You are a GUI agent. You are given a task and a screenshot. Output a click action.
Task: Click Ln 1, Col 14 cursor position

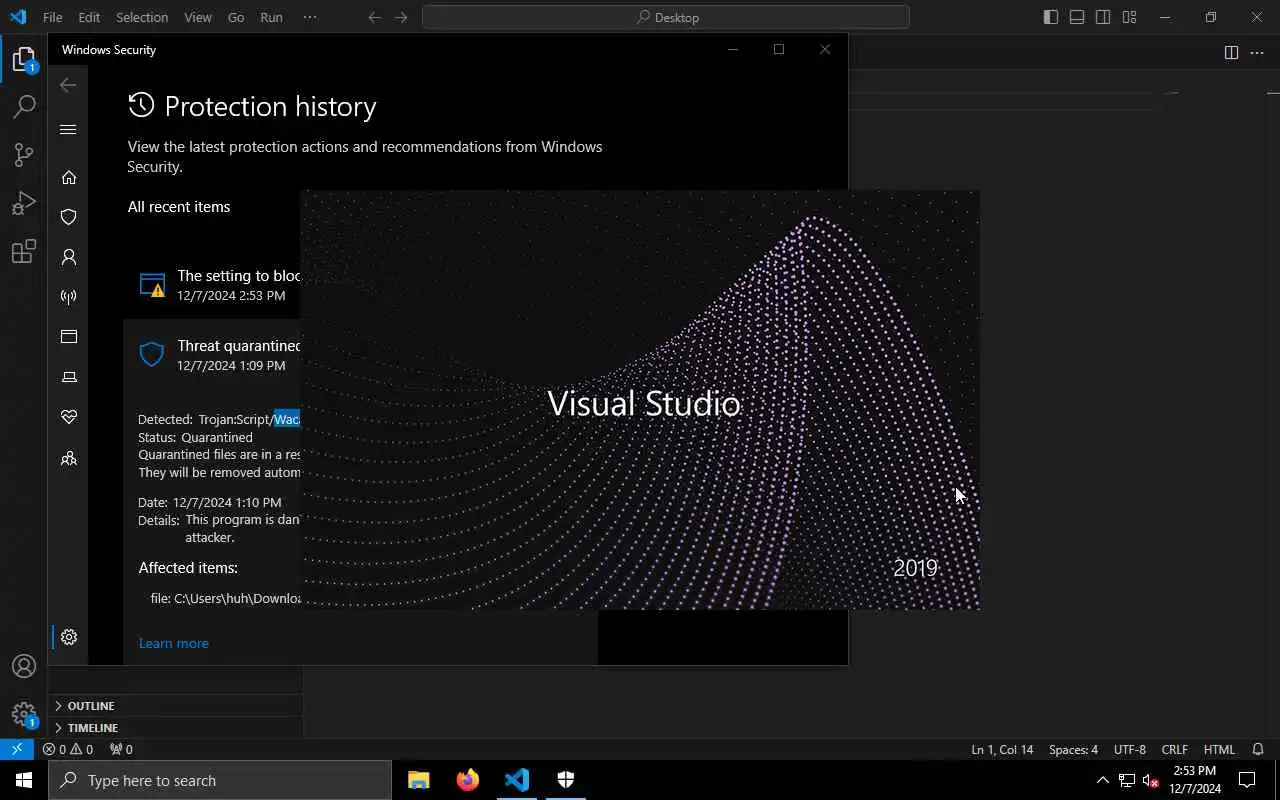click(x=1002, y=749)
